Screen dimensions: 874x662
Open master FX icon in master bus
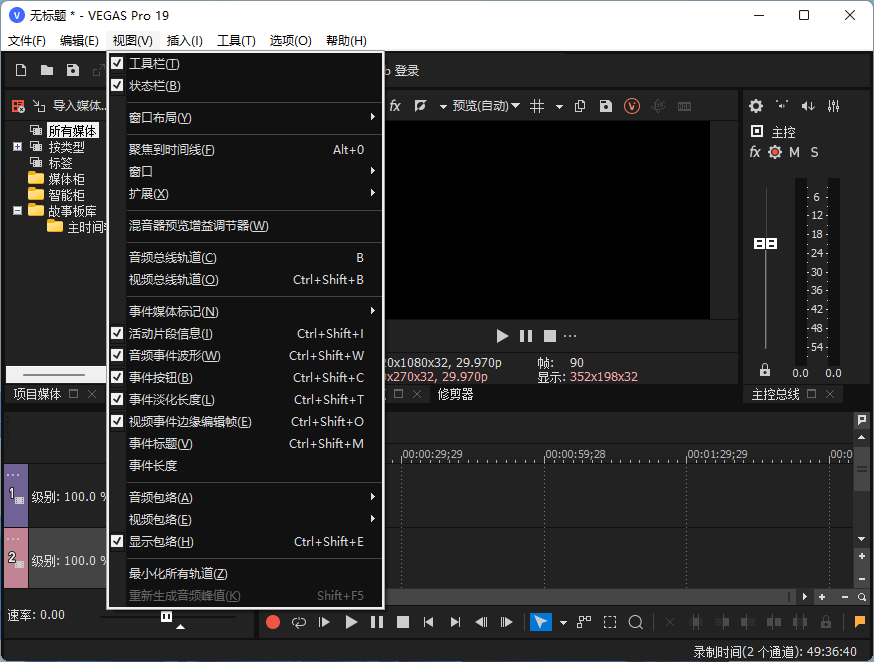(x=755, y=152)
